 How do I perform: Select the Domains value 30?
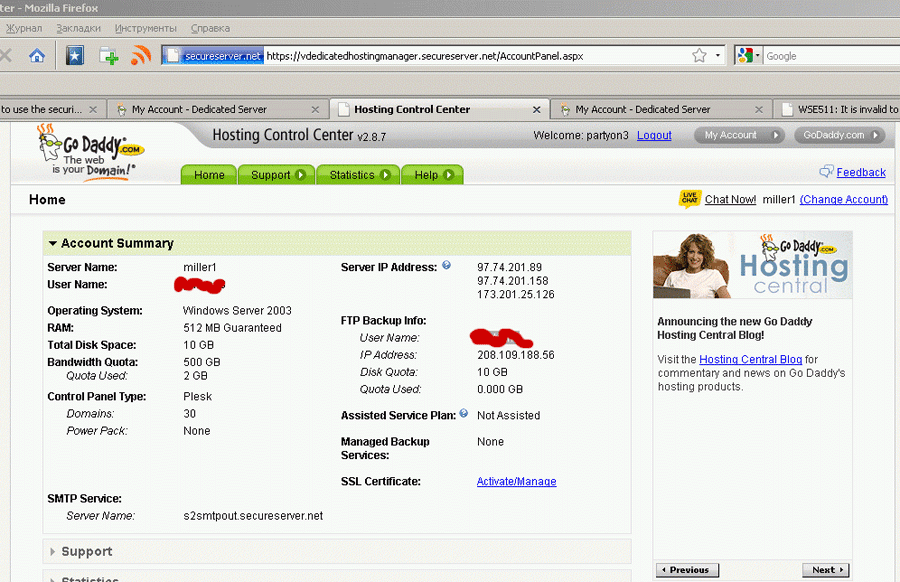click(189, 414)
